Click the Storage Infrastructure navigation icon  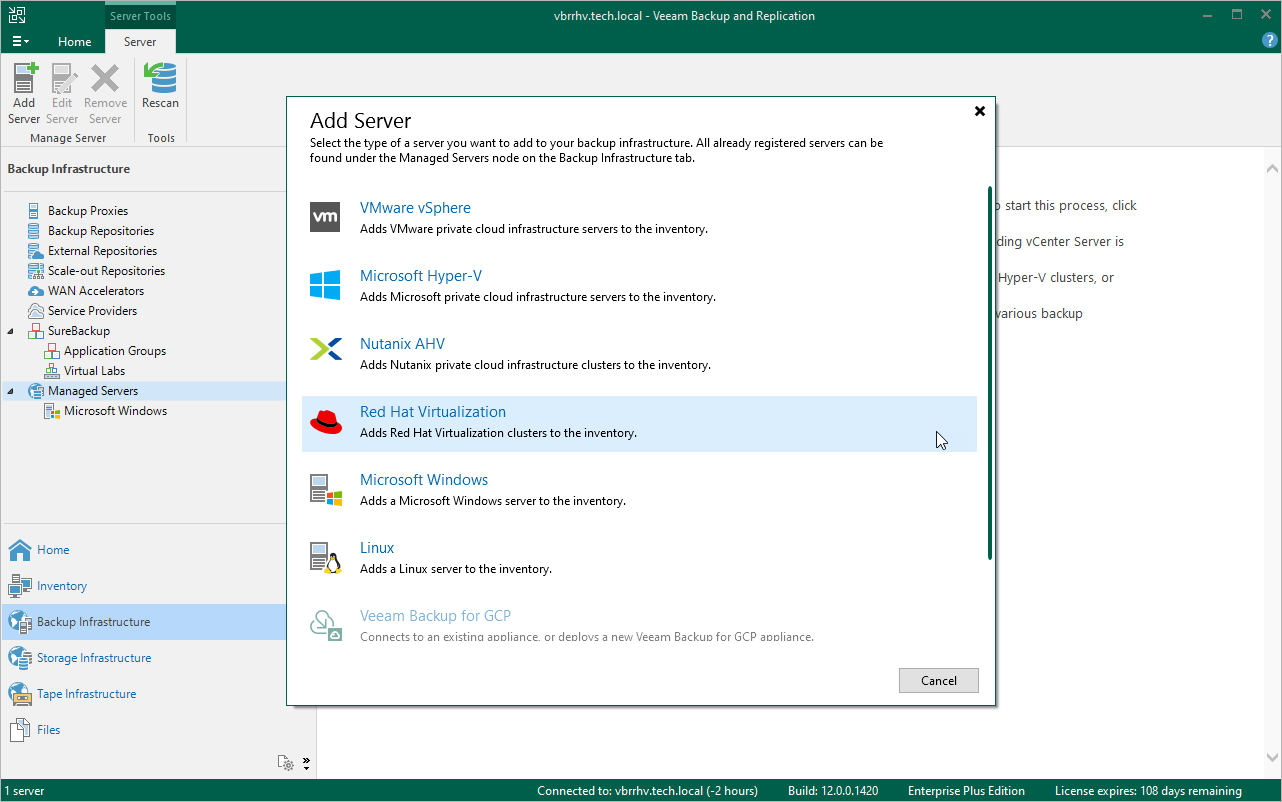(20, 658)
